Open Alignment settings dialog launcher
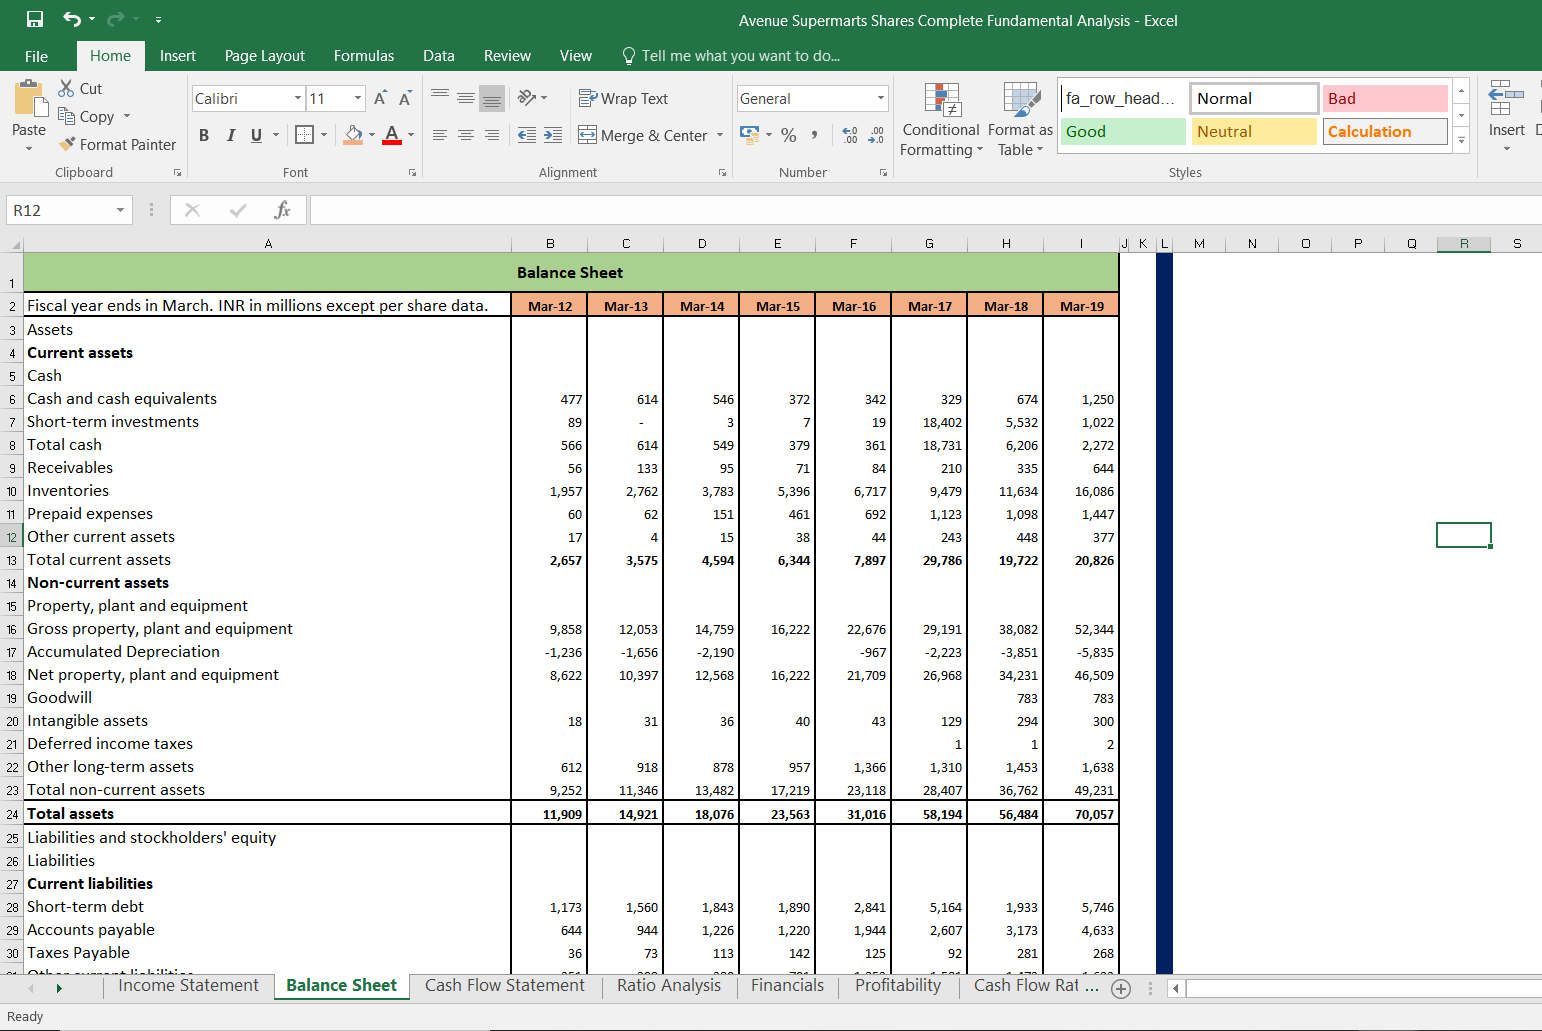 pos(722,173)
